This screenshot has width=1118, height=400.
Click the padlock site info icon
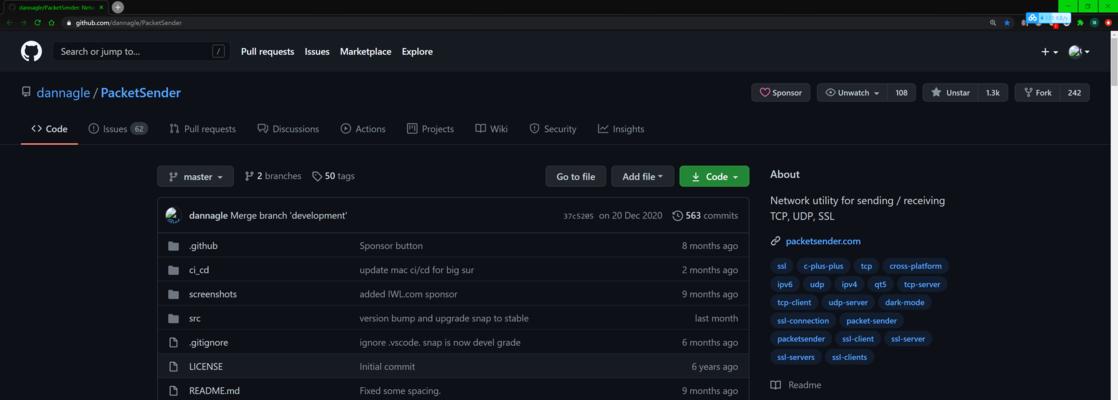69,23
